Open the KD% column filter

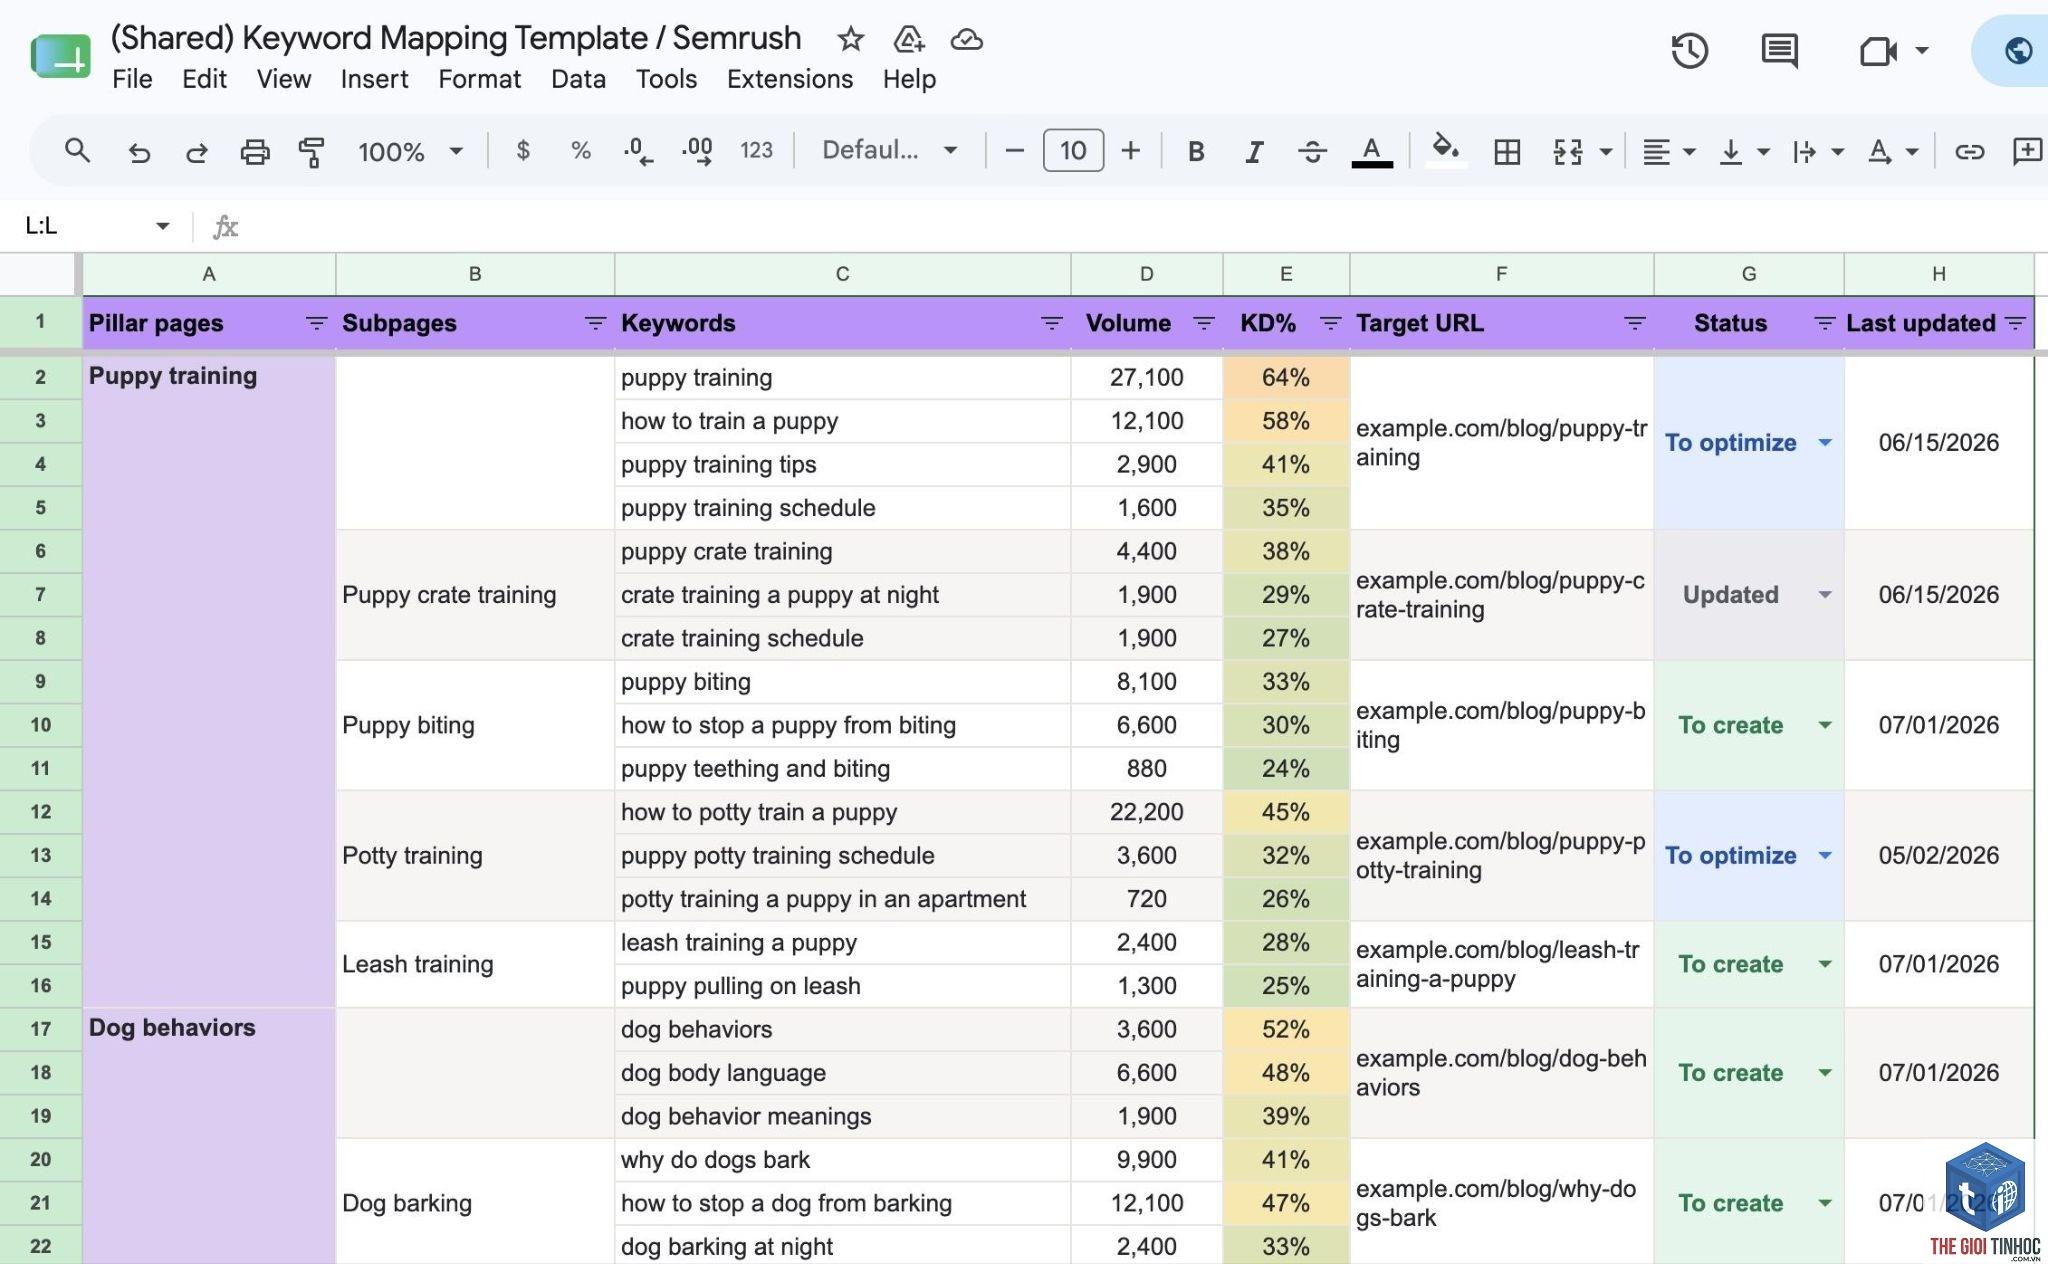[x=1330, y=323]
